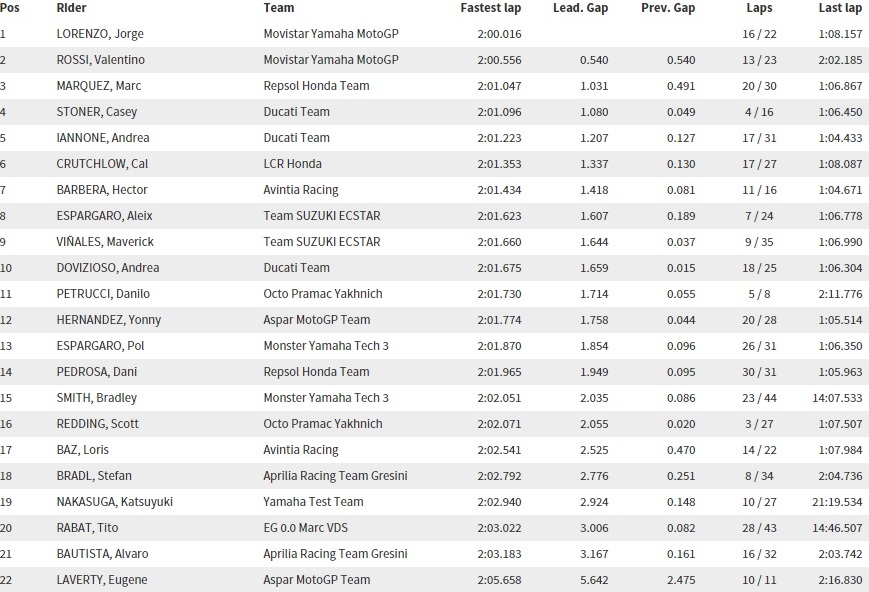Click the Lead. Gap column header
This screenshot has height=592, width=869.
point(580,8)
